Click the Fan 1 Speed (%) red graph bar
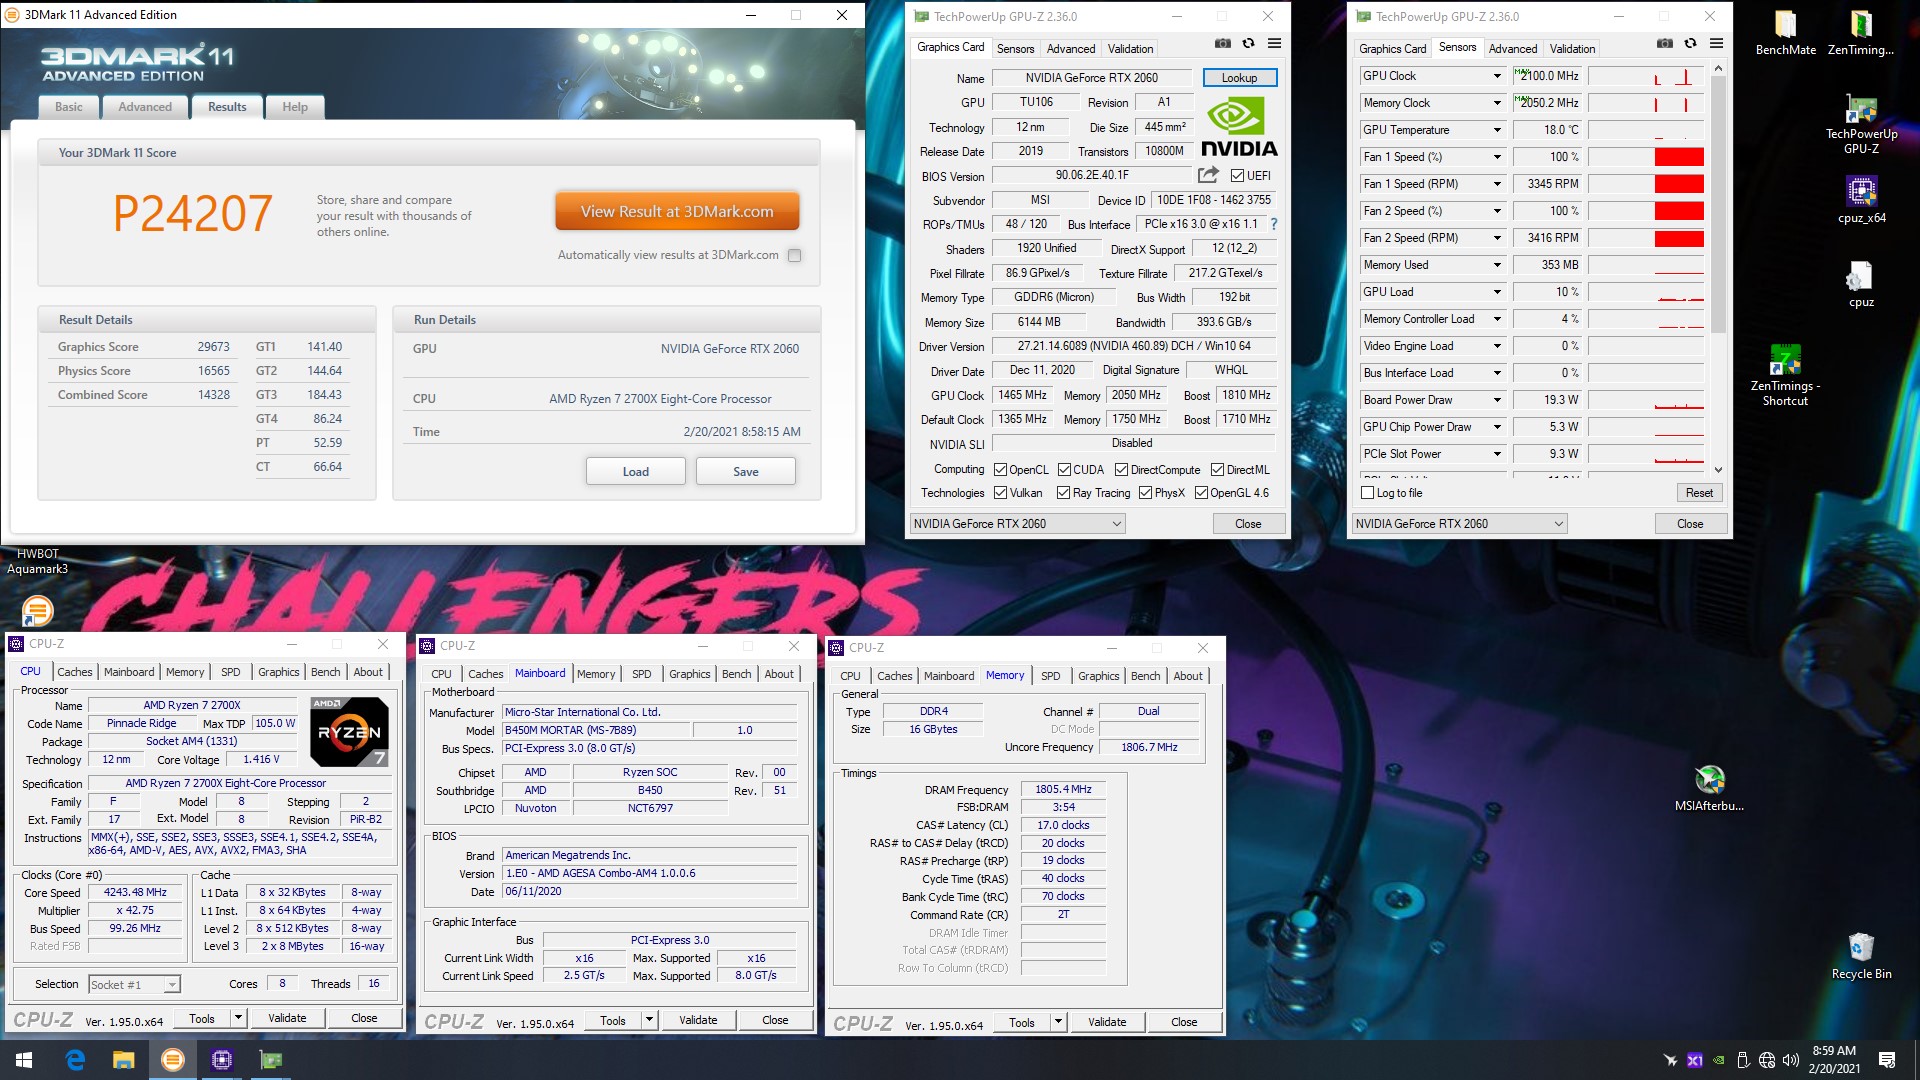 (x=1679, y=157)
